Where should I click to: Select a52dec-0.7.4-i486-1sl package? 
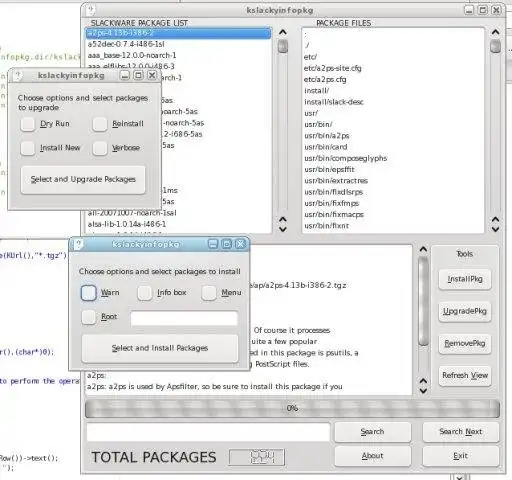[126, 44]
